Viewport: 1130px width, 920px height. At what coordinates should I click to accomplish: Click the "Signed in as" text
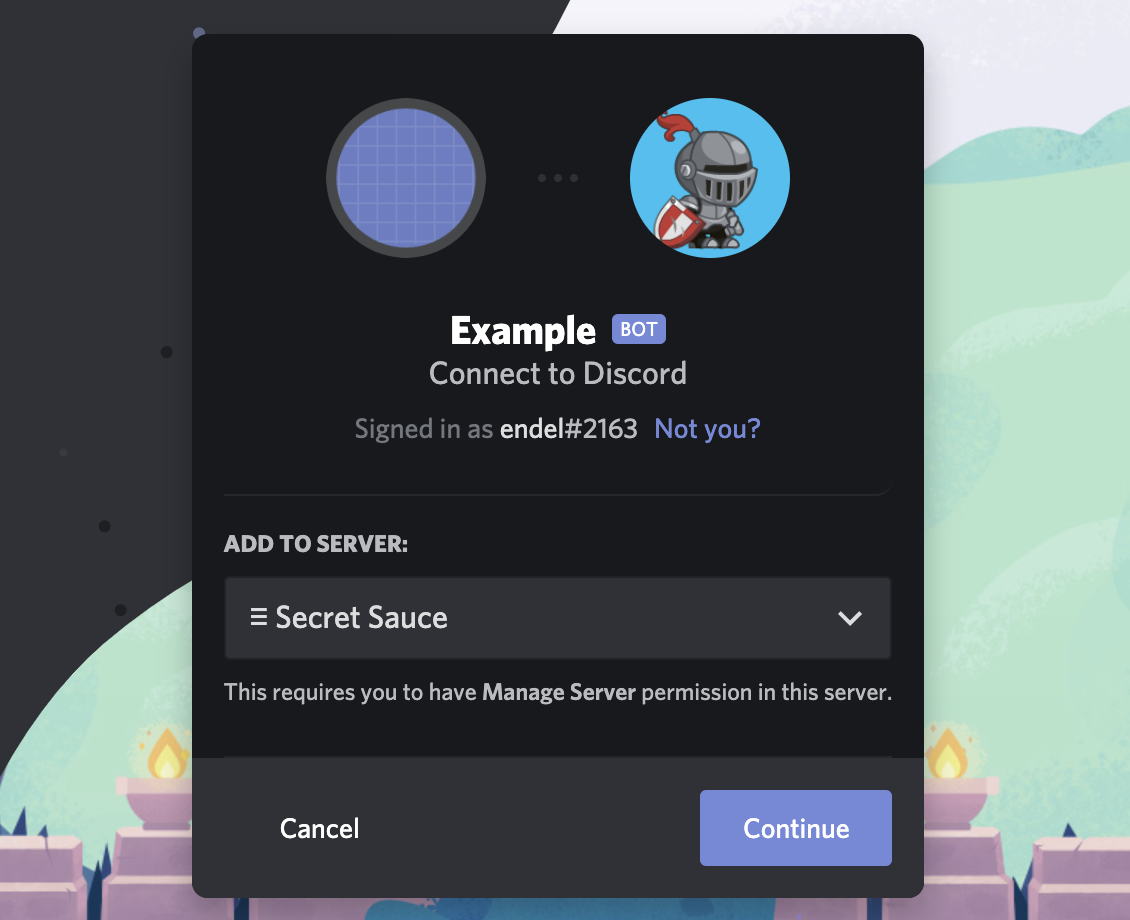424,429
